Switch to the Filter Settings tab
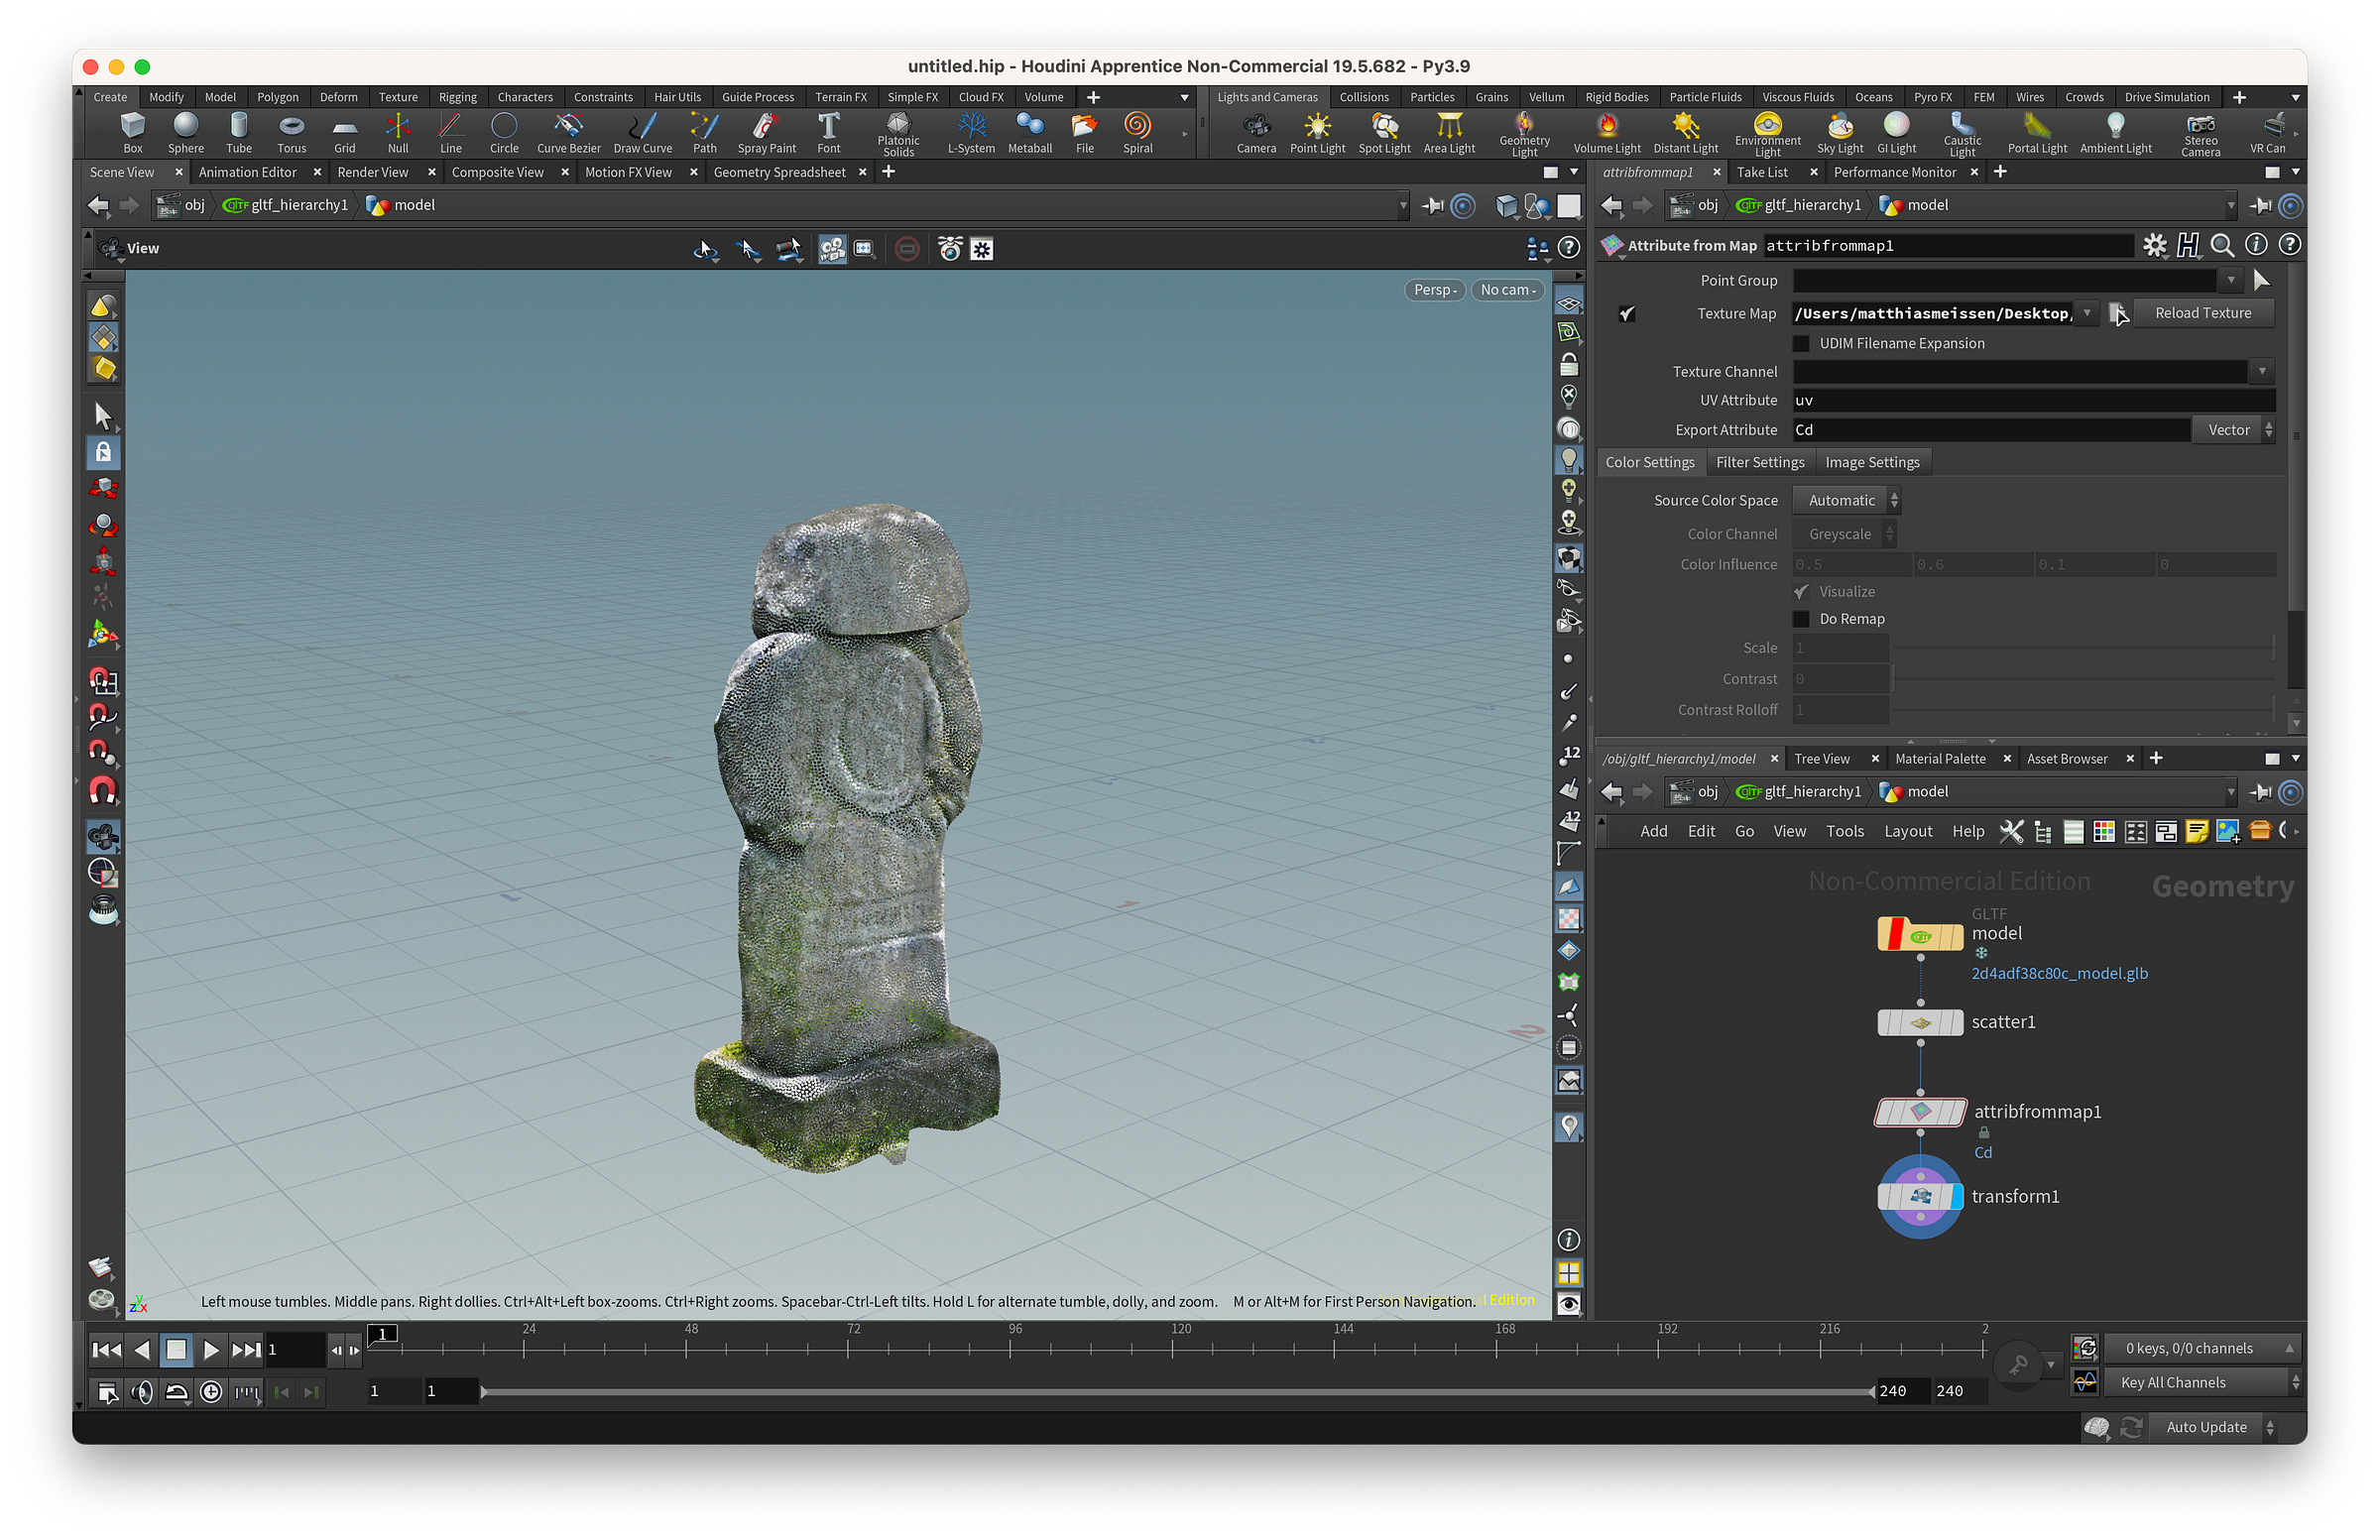The height and width of the screenshot is (1540, 2380). point(1759,462)
